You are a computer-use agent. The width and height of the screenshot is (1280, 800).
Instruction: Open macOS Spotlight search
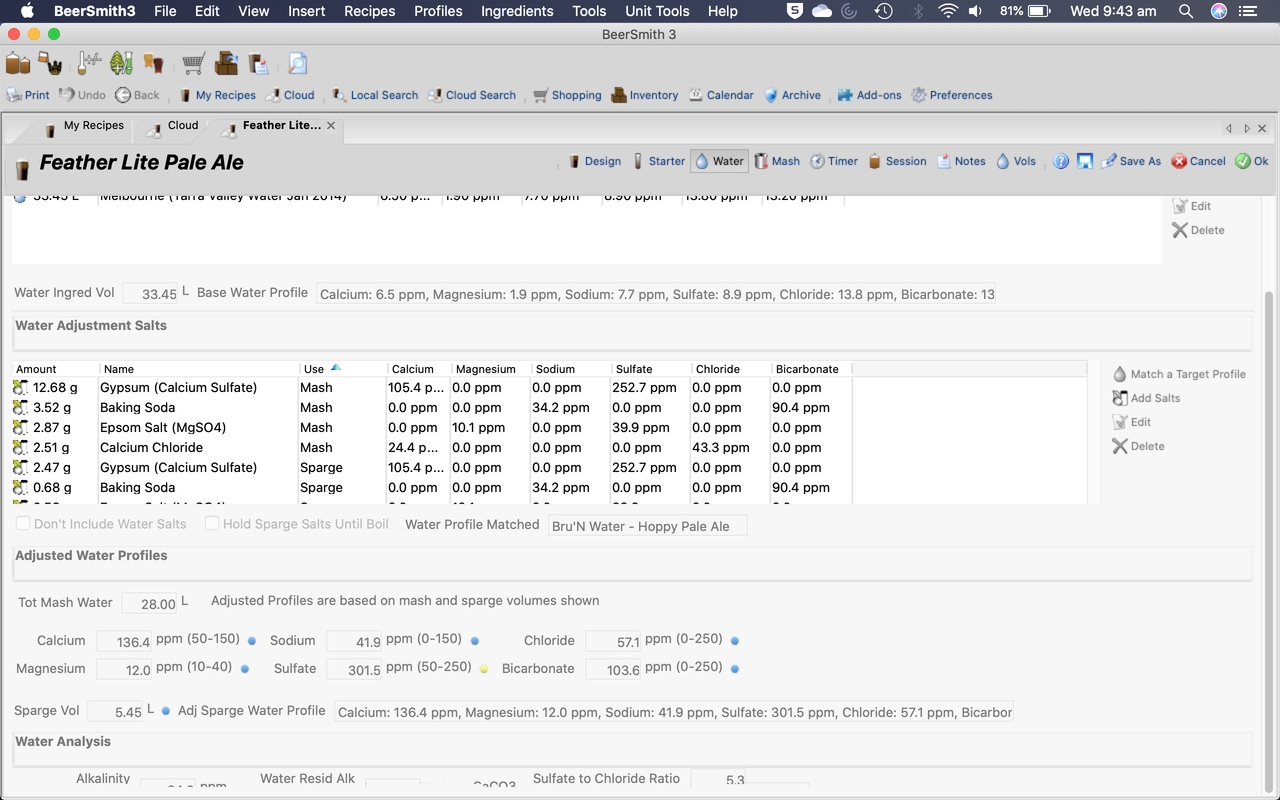click(x=1185, y=11)
